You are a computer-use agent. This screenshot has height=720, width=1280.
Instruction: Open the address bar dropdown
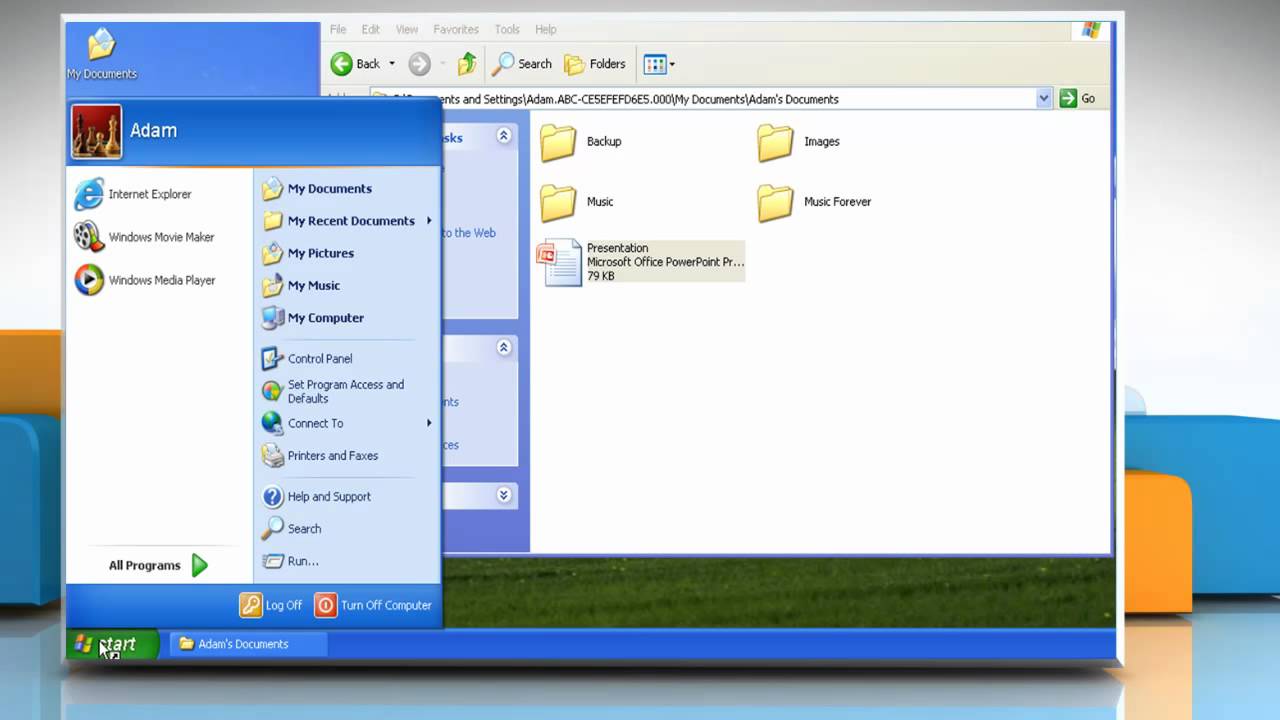click(1044, 97)
